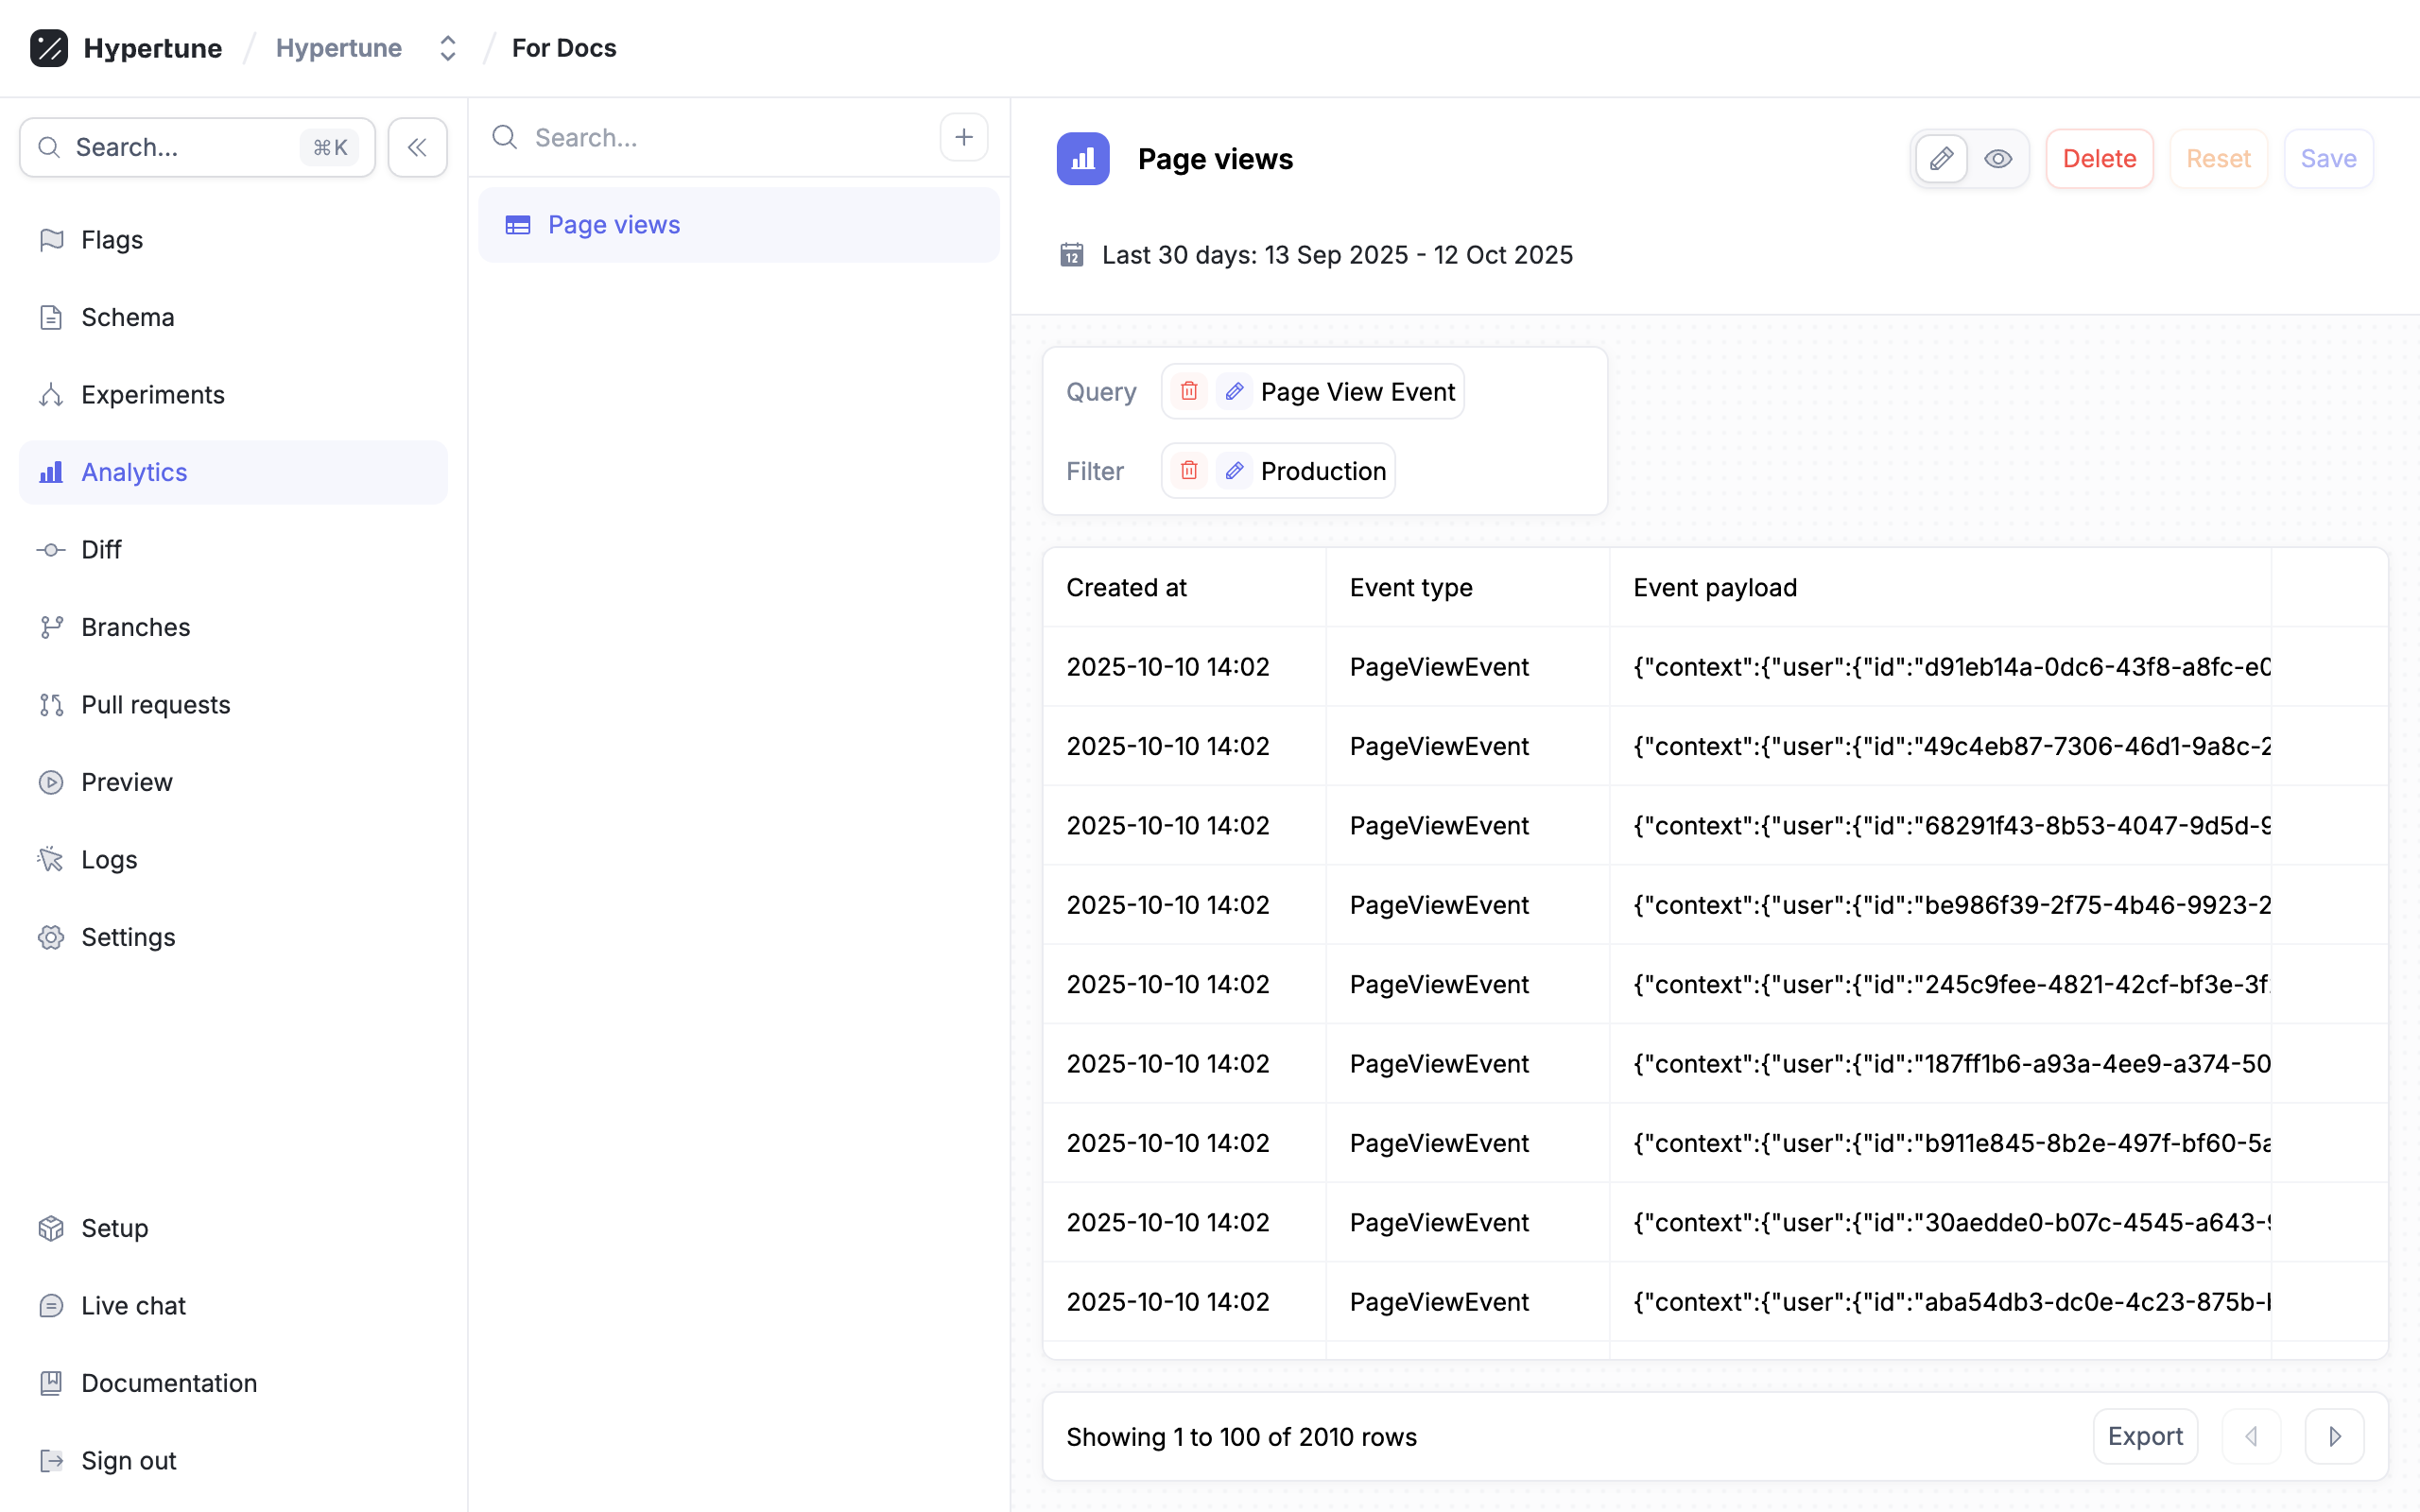
Task: Click the plus icon to add a view
Action: (x=963, y=137)
